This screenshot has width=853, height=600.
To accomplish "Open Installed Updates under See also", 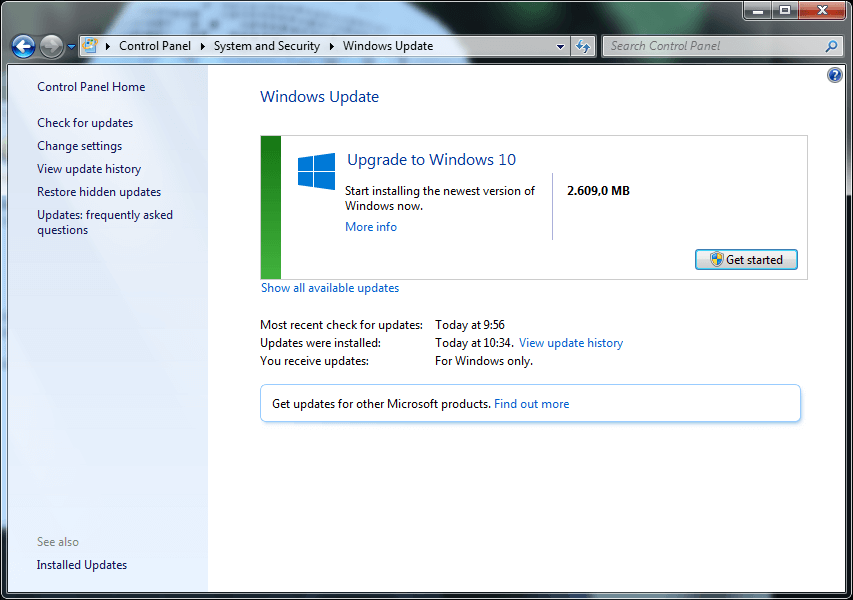I will pos(82,565).
